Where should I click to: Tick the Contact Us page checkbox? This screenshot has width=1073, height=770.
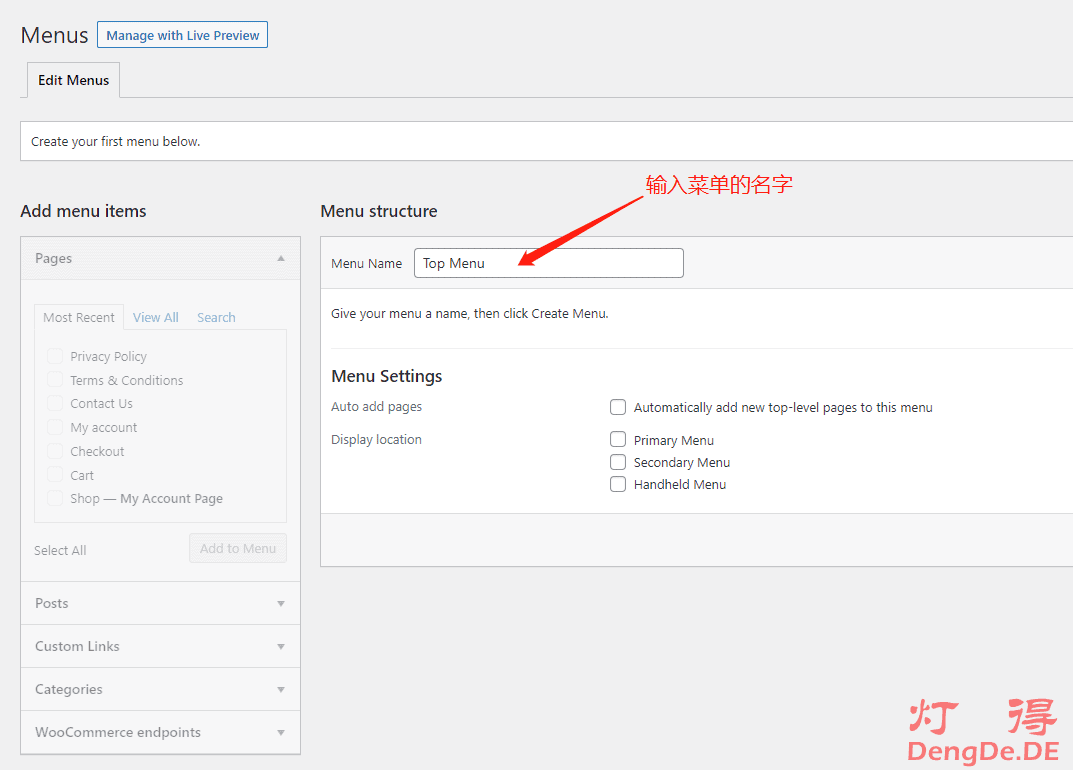tap(55, 403)
